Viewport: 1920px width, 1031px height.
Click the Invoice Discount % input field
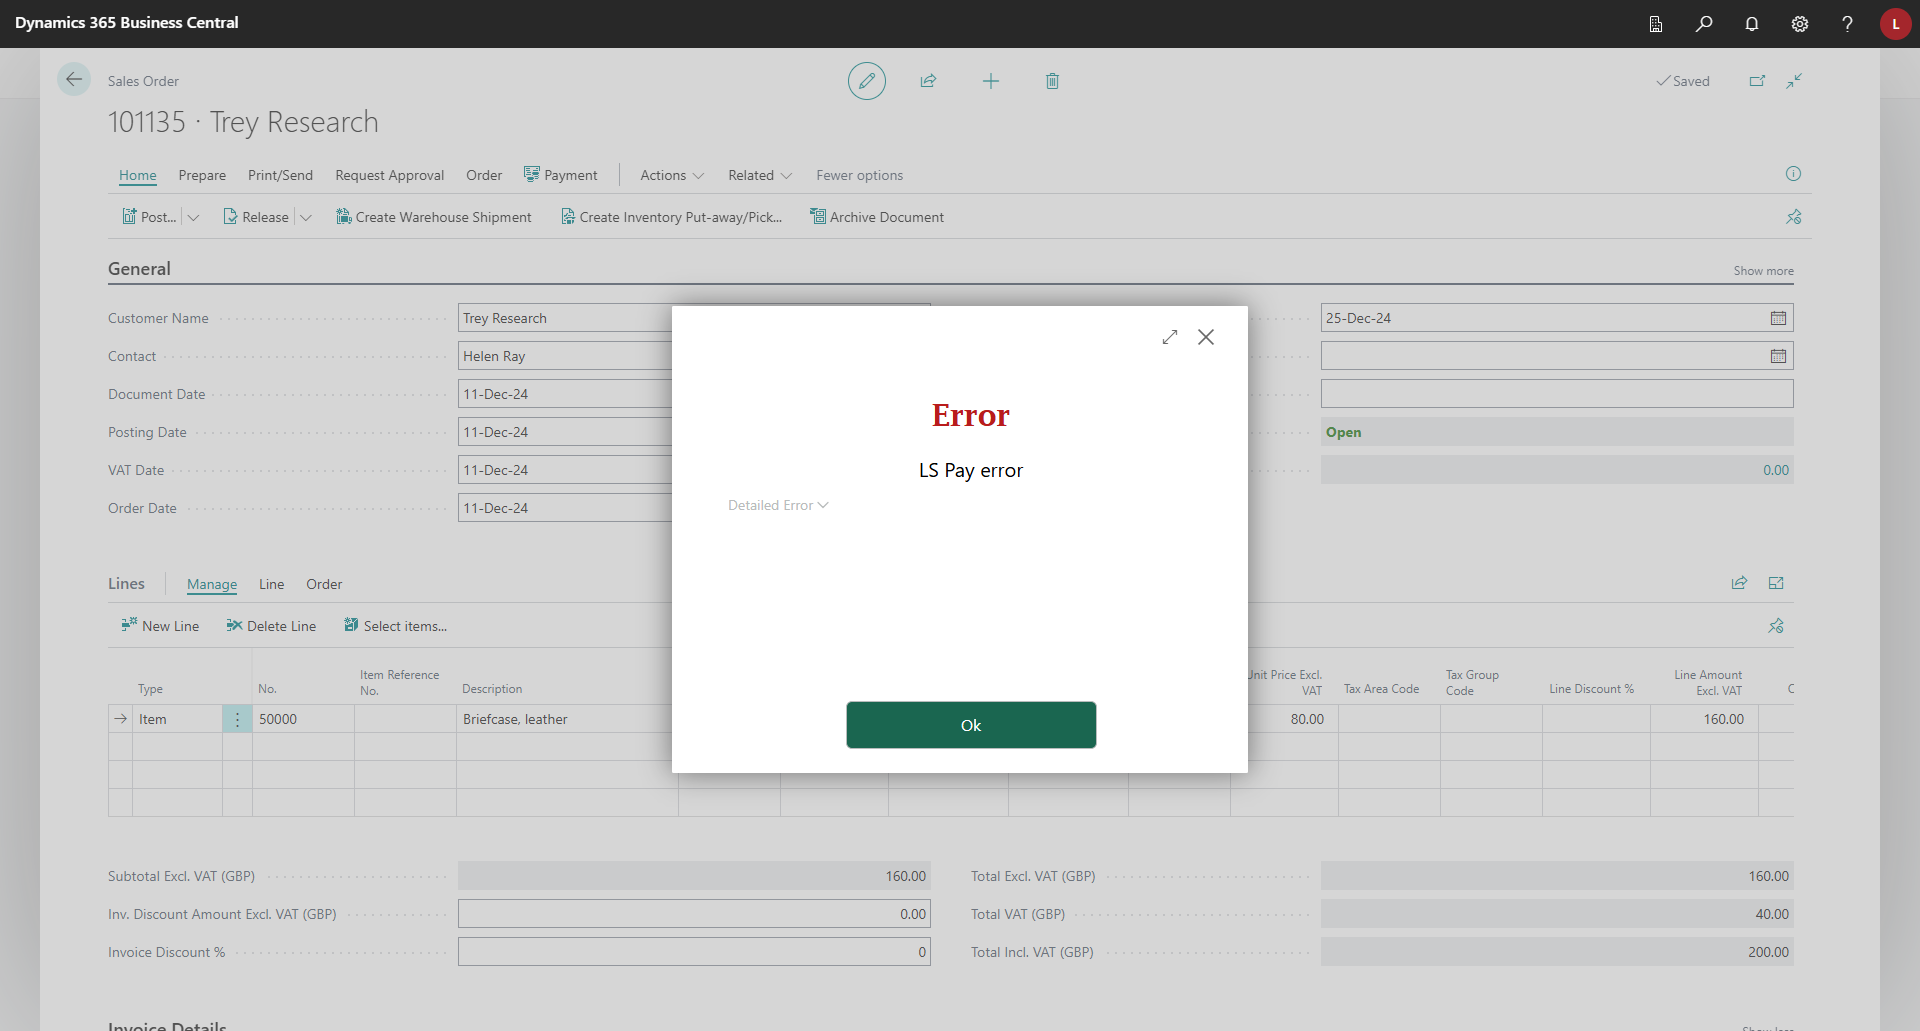tap(694, 952)
